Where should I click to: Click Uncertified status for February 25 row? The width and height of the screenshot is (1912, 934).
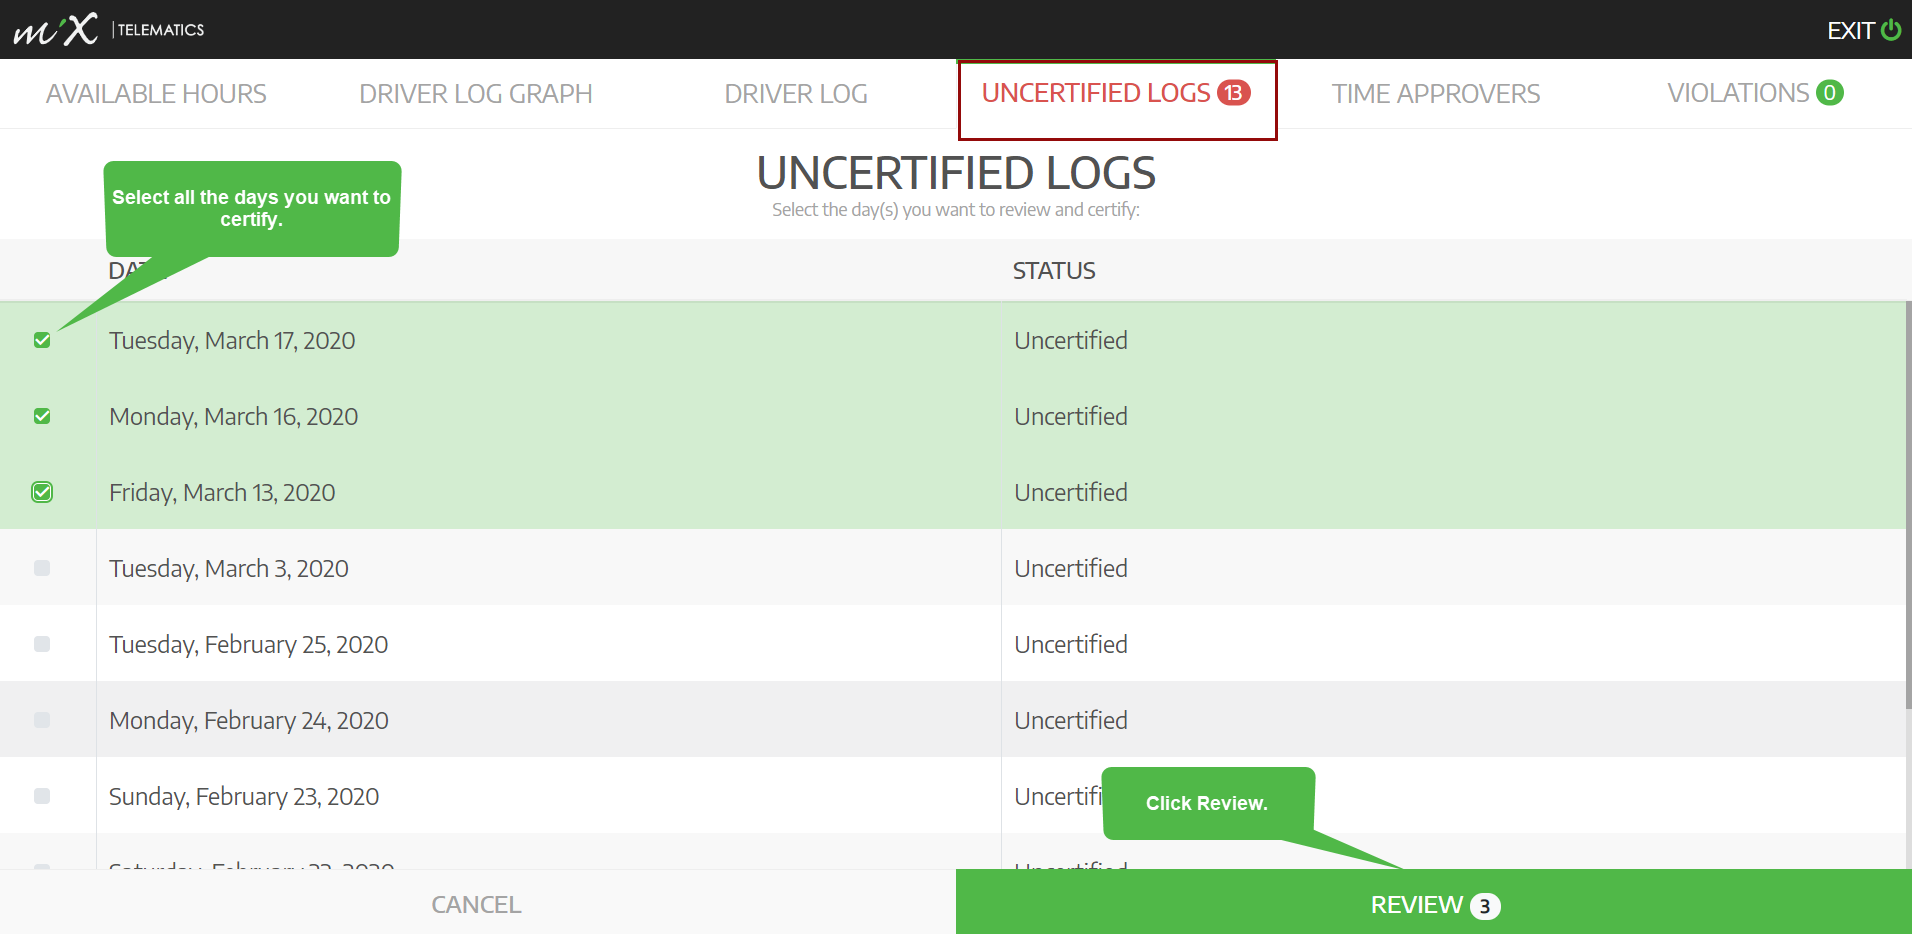[1071, 644]
